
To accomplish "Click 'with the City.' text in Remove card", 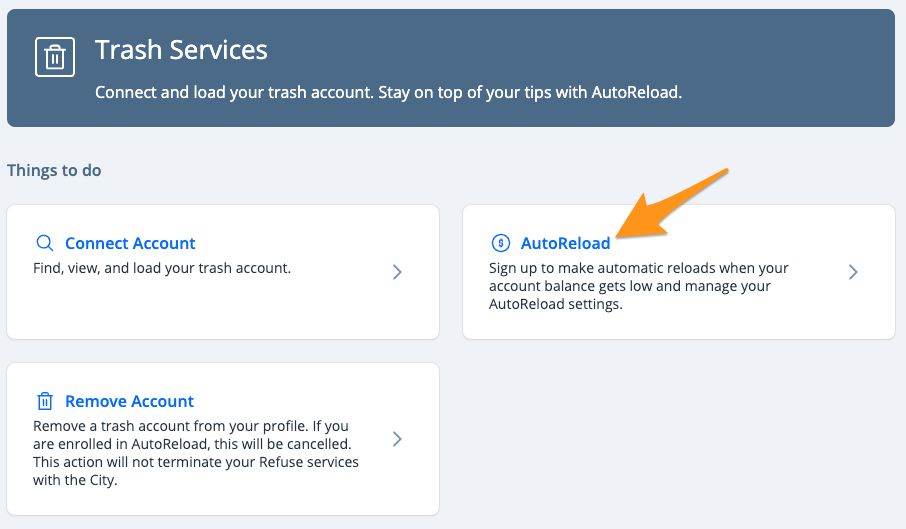I will click(x=75, y=480).
